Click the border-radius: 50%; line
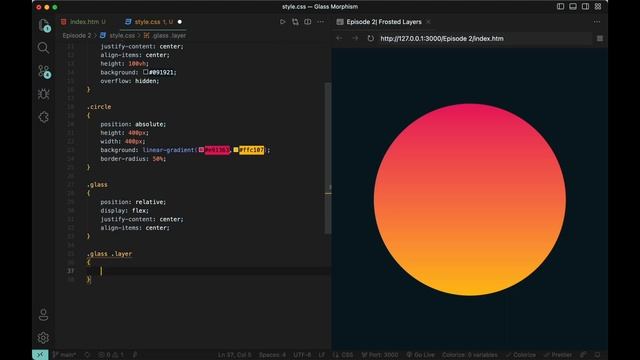Viewport: 640px width, 360px height. [x=133, y=158]
